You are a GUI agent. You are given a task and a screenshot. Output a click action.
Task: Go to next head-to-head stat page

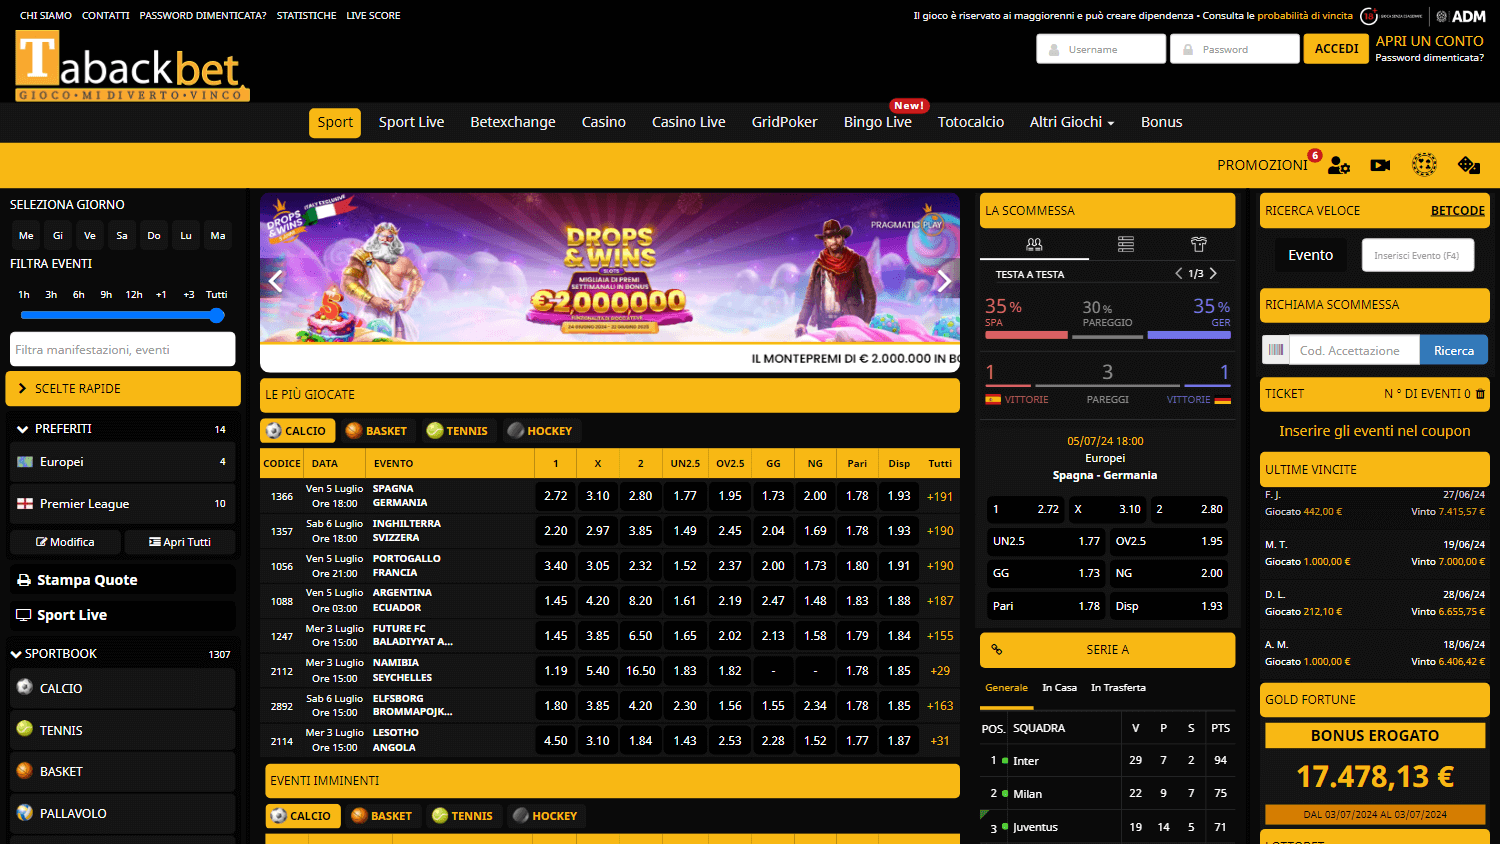[x=1213, y=274]
